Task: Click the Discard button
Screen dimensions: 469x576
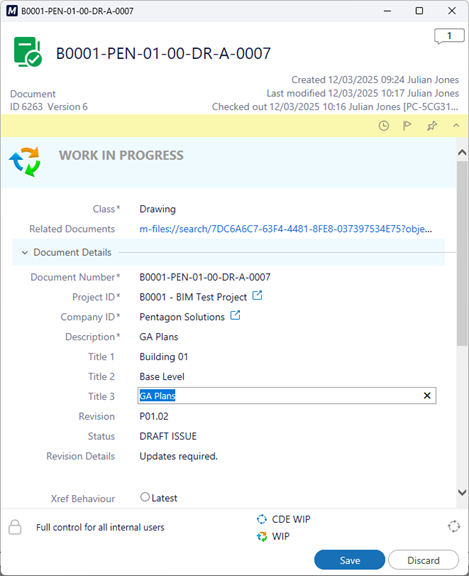Action: click(423, 560)
